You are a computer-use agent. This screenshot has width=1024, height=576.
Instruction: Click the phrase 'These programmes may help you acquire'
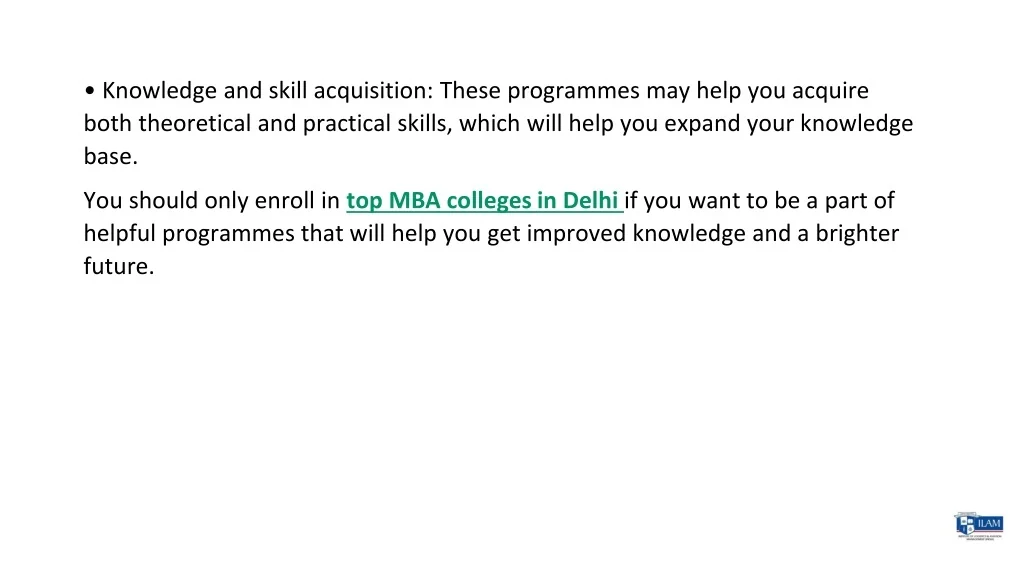654,91
